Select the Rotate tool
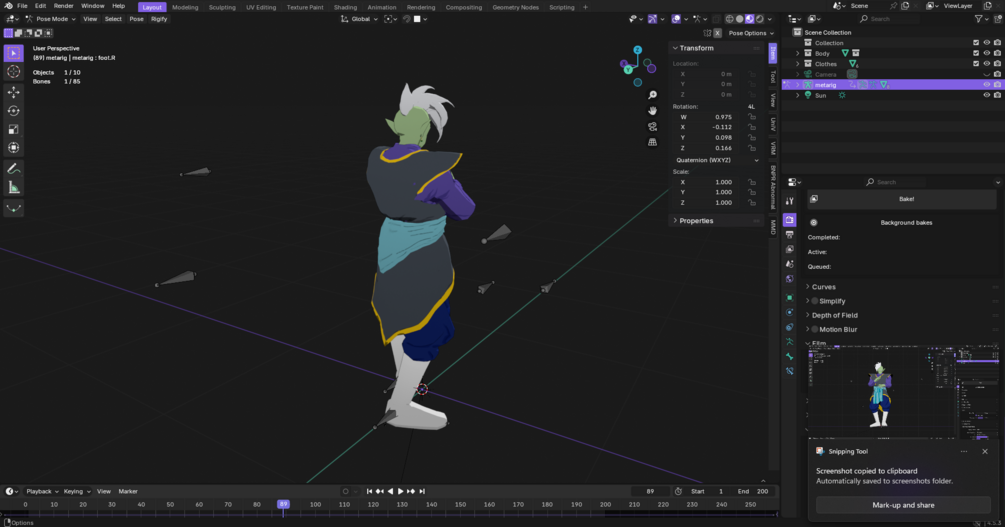The image size is (1005, 527). (13, 111)
